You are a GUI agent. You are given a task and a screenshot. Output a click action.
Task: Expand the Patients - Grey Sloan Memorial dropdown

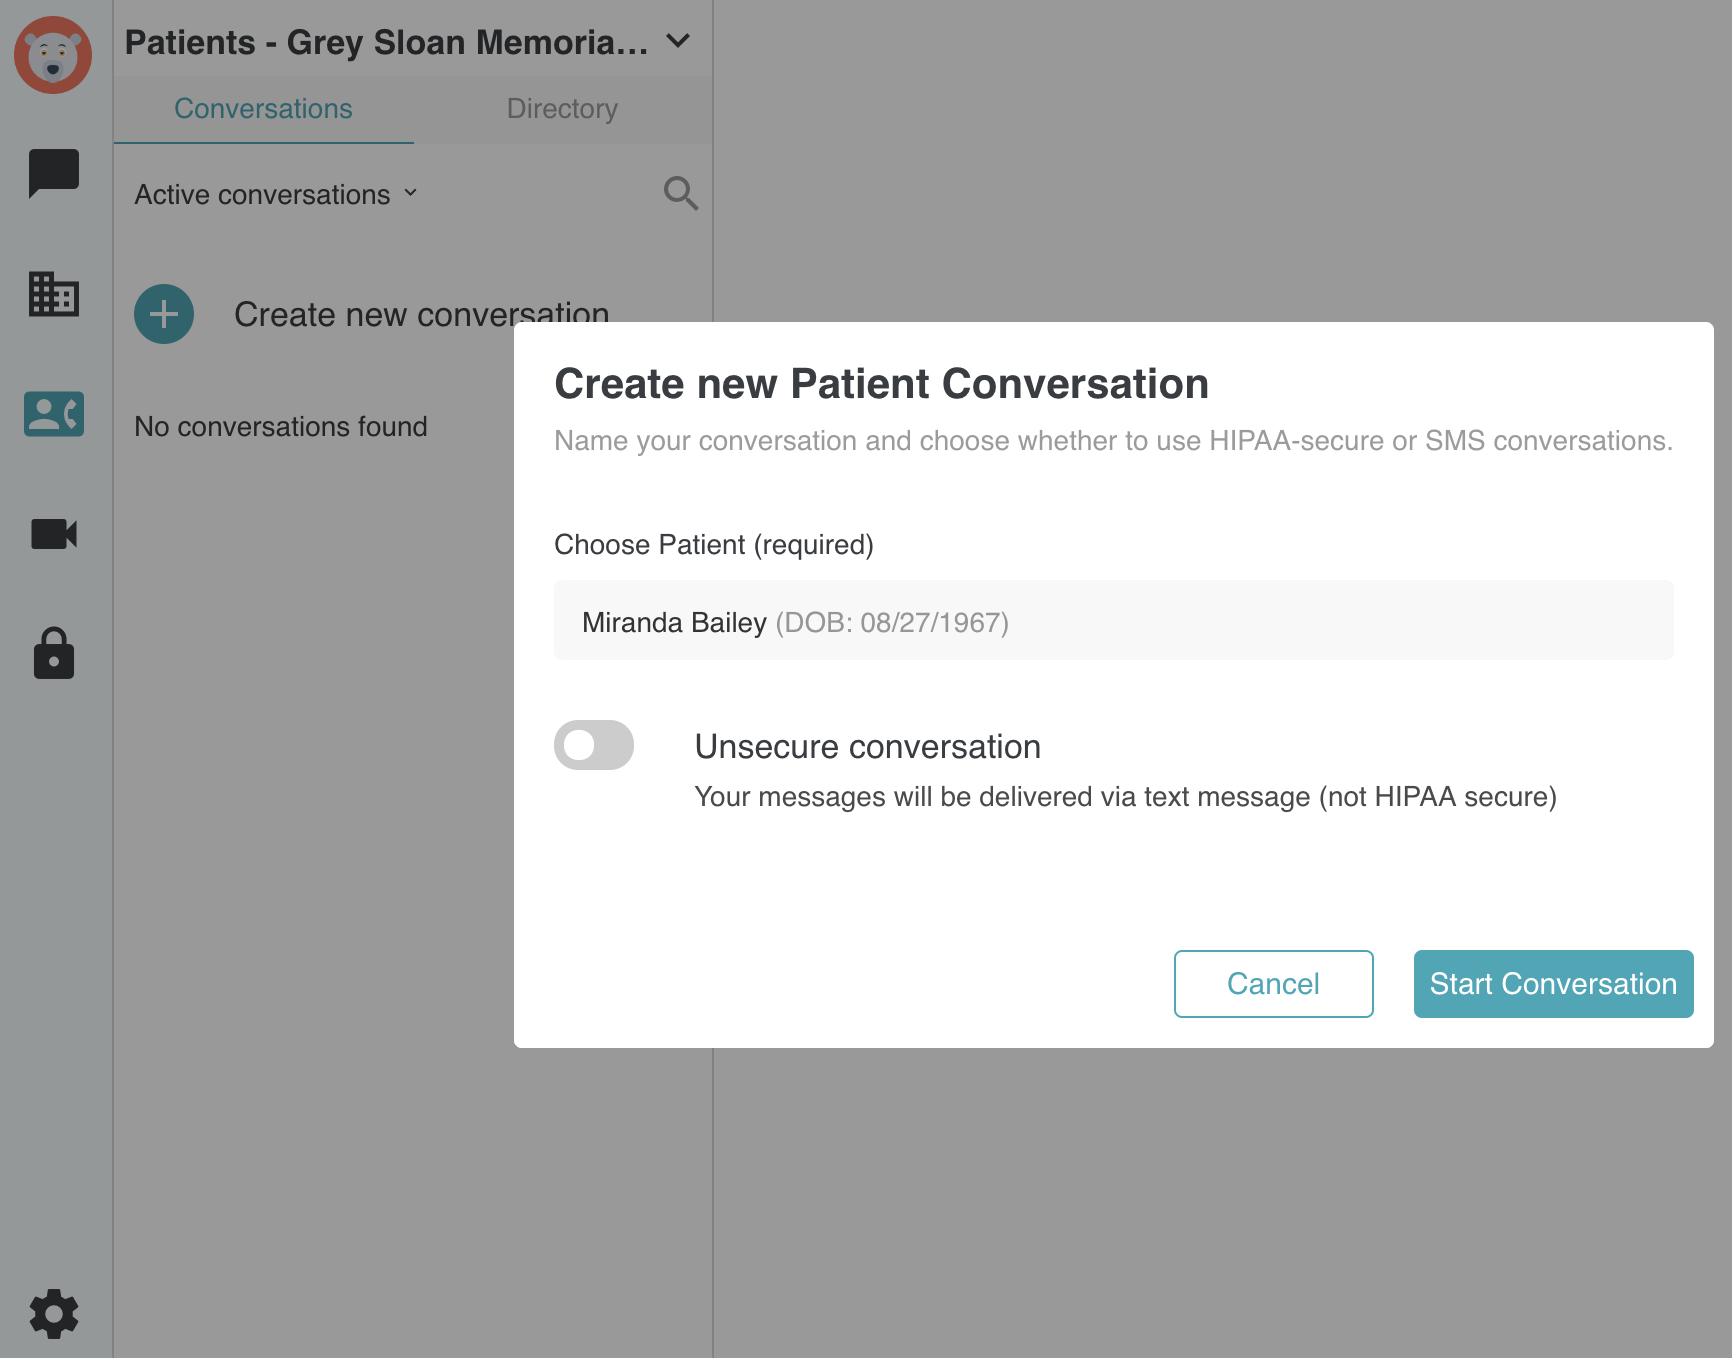pyautogui.click(x=678, y=41)
